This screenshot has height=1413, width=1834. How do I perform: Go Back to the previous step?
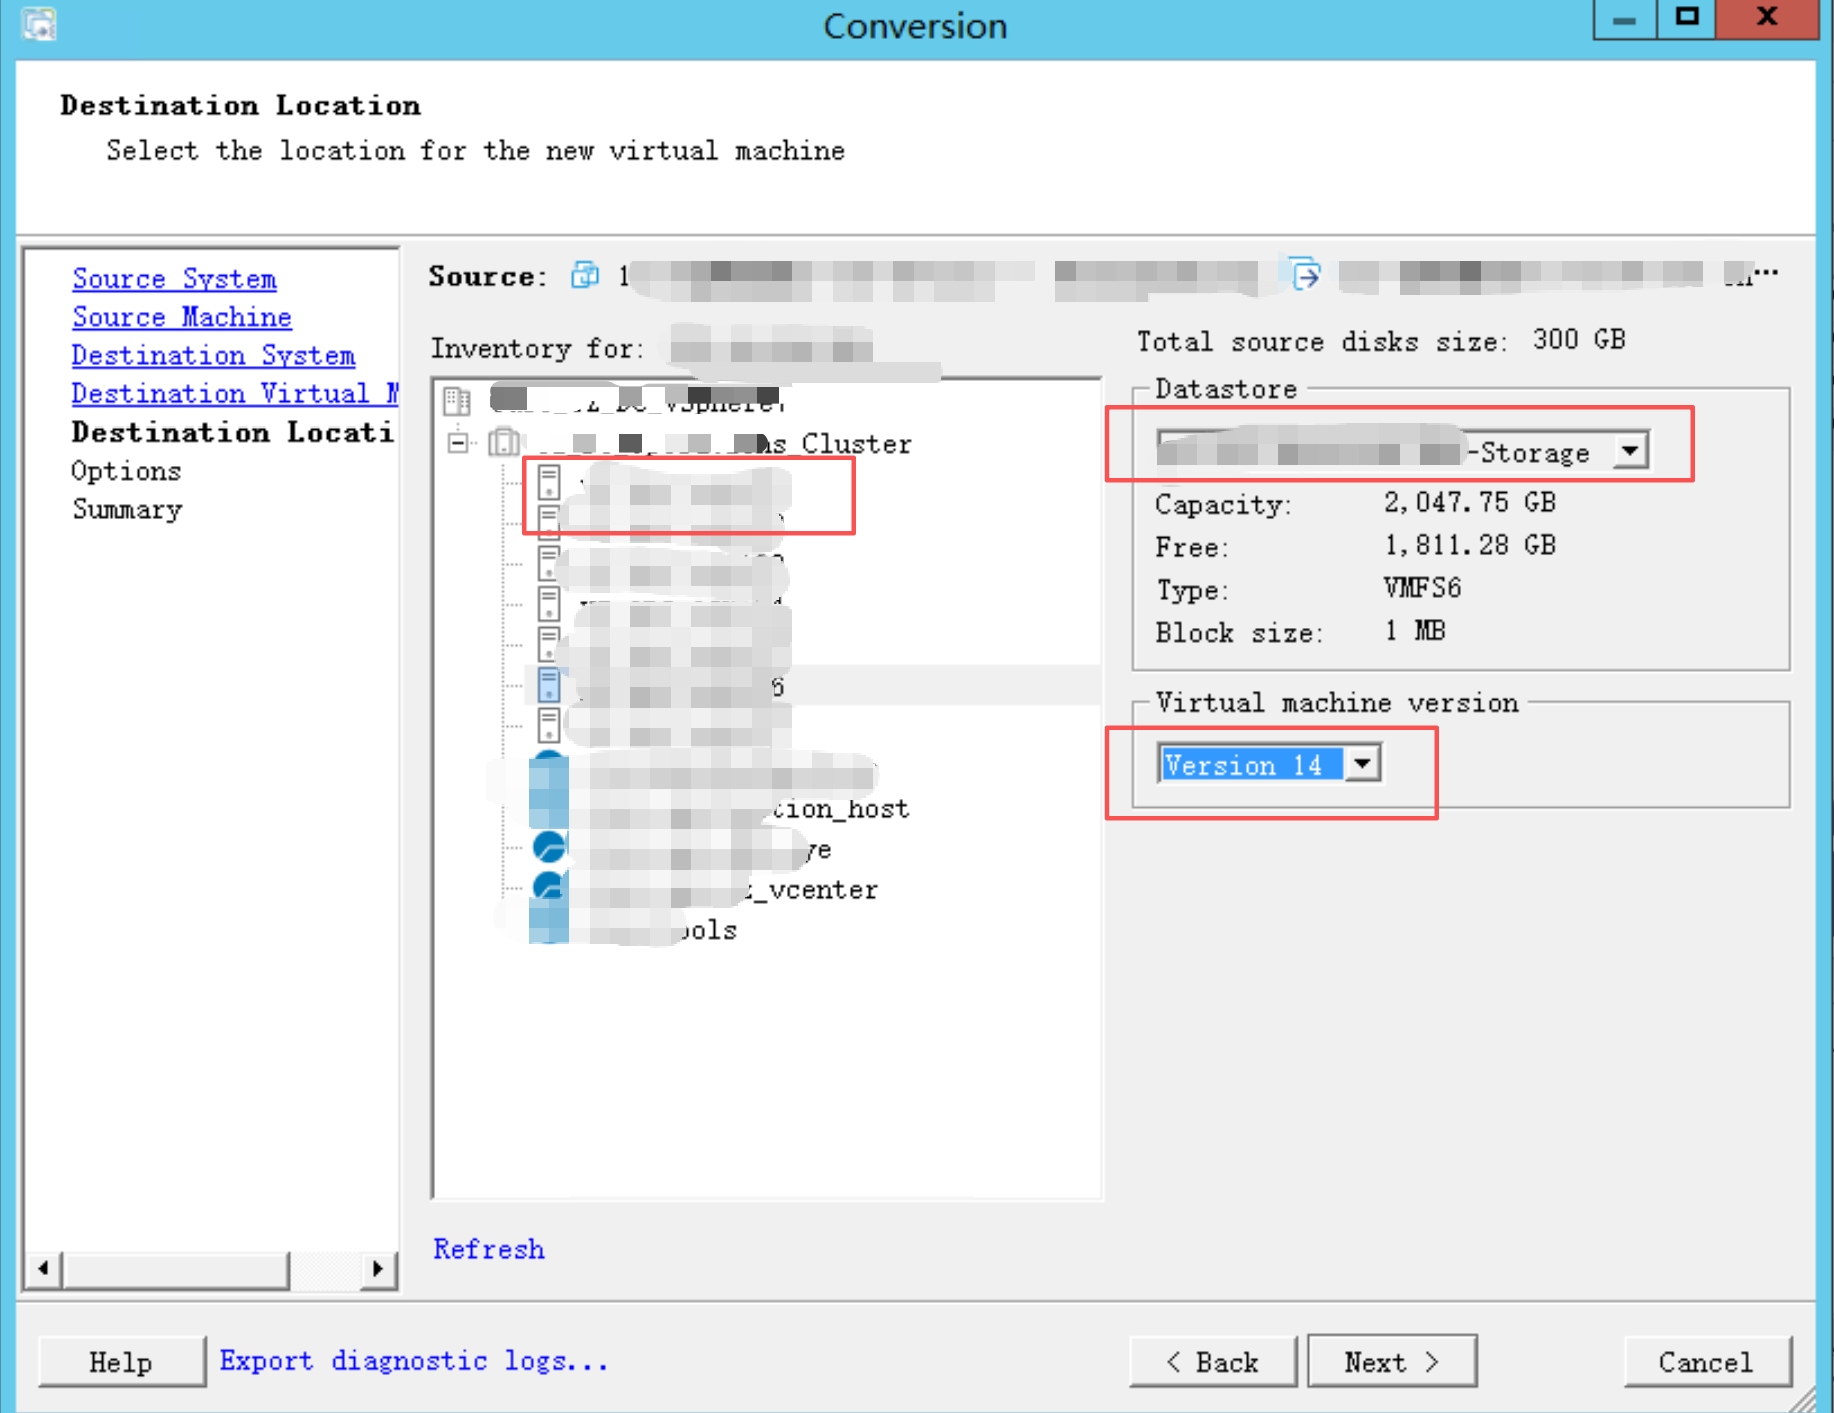[1212, 1361]
